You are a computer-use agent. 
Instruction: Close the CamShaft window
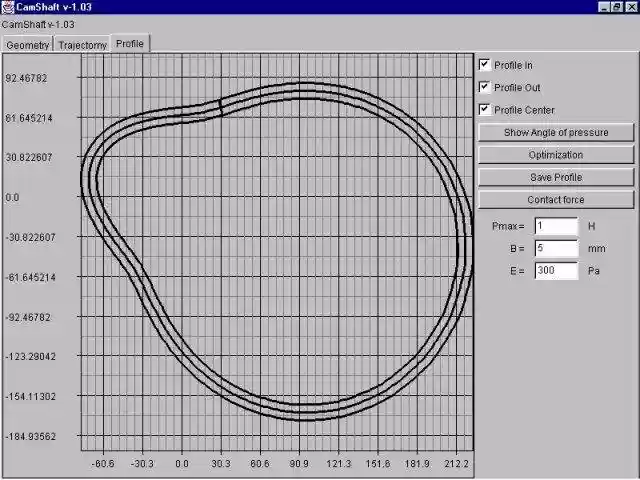(x=630, y=7)
